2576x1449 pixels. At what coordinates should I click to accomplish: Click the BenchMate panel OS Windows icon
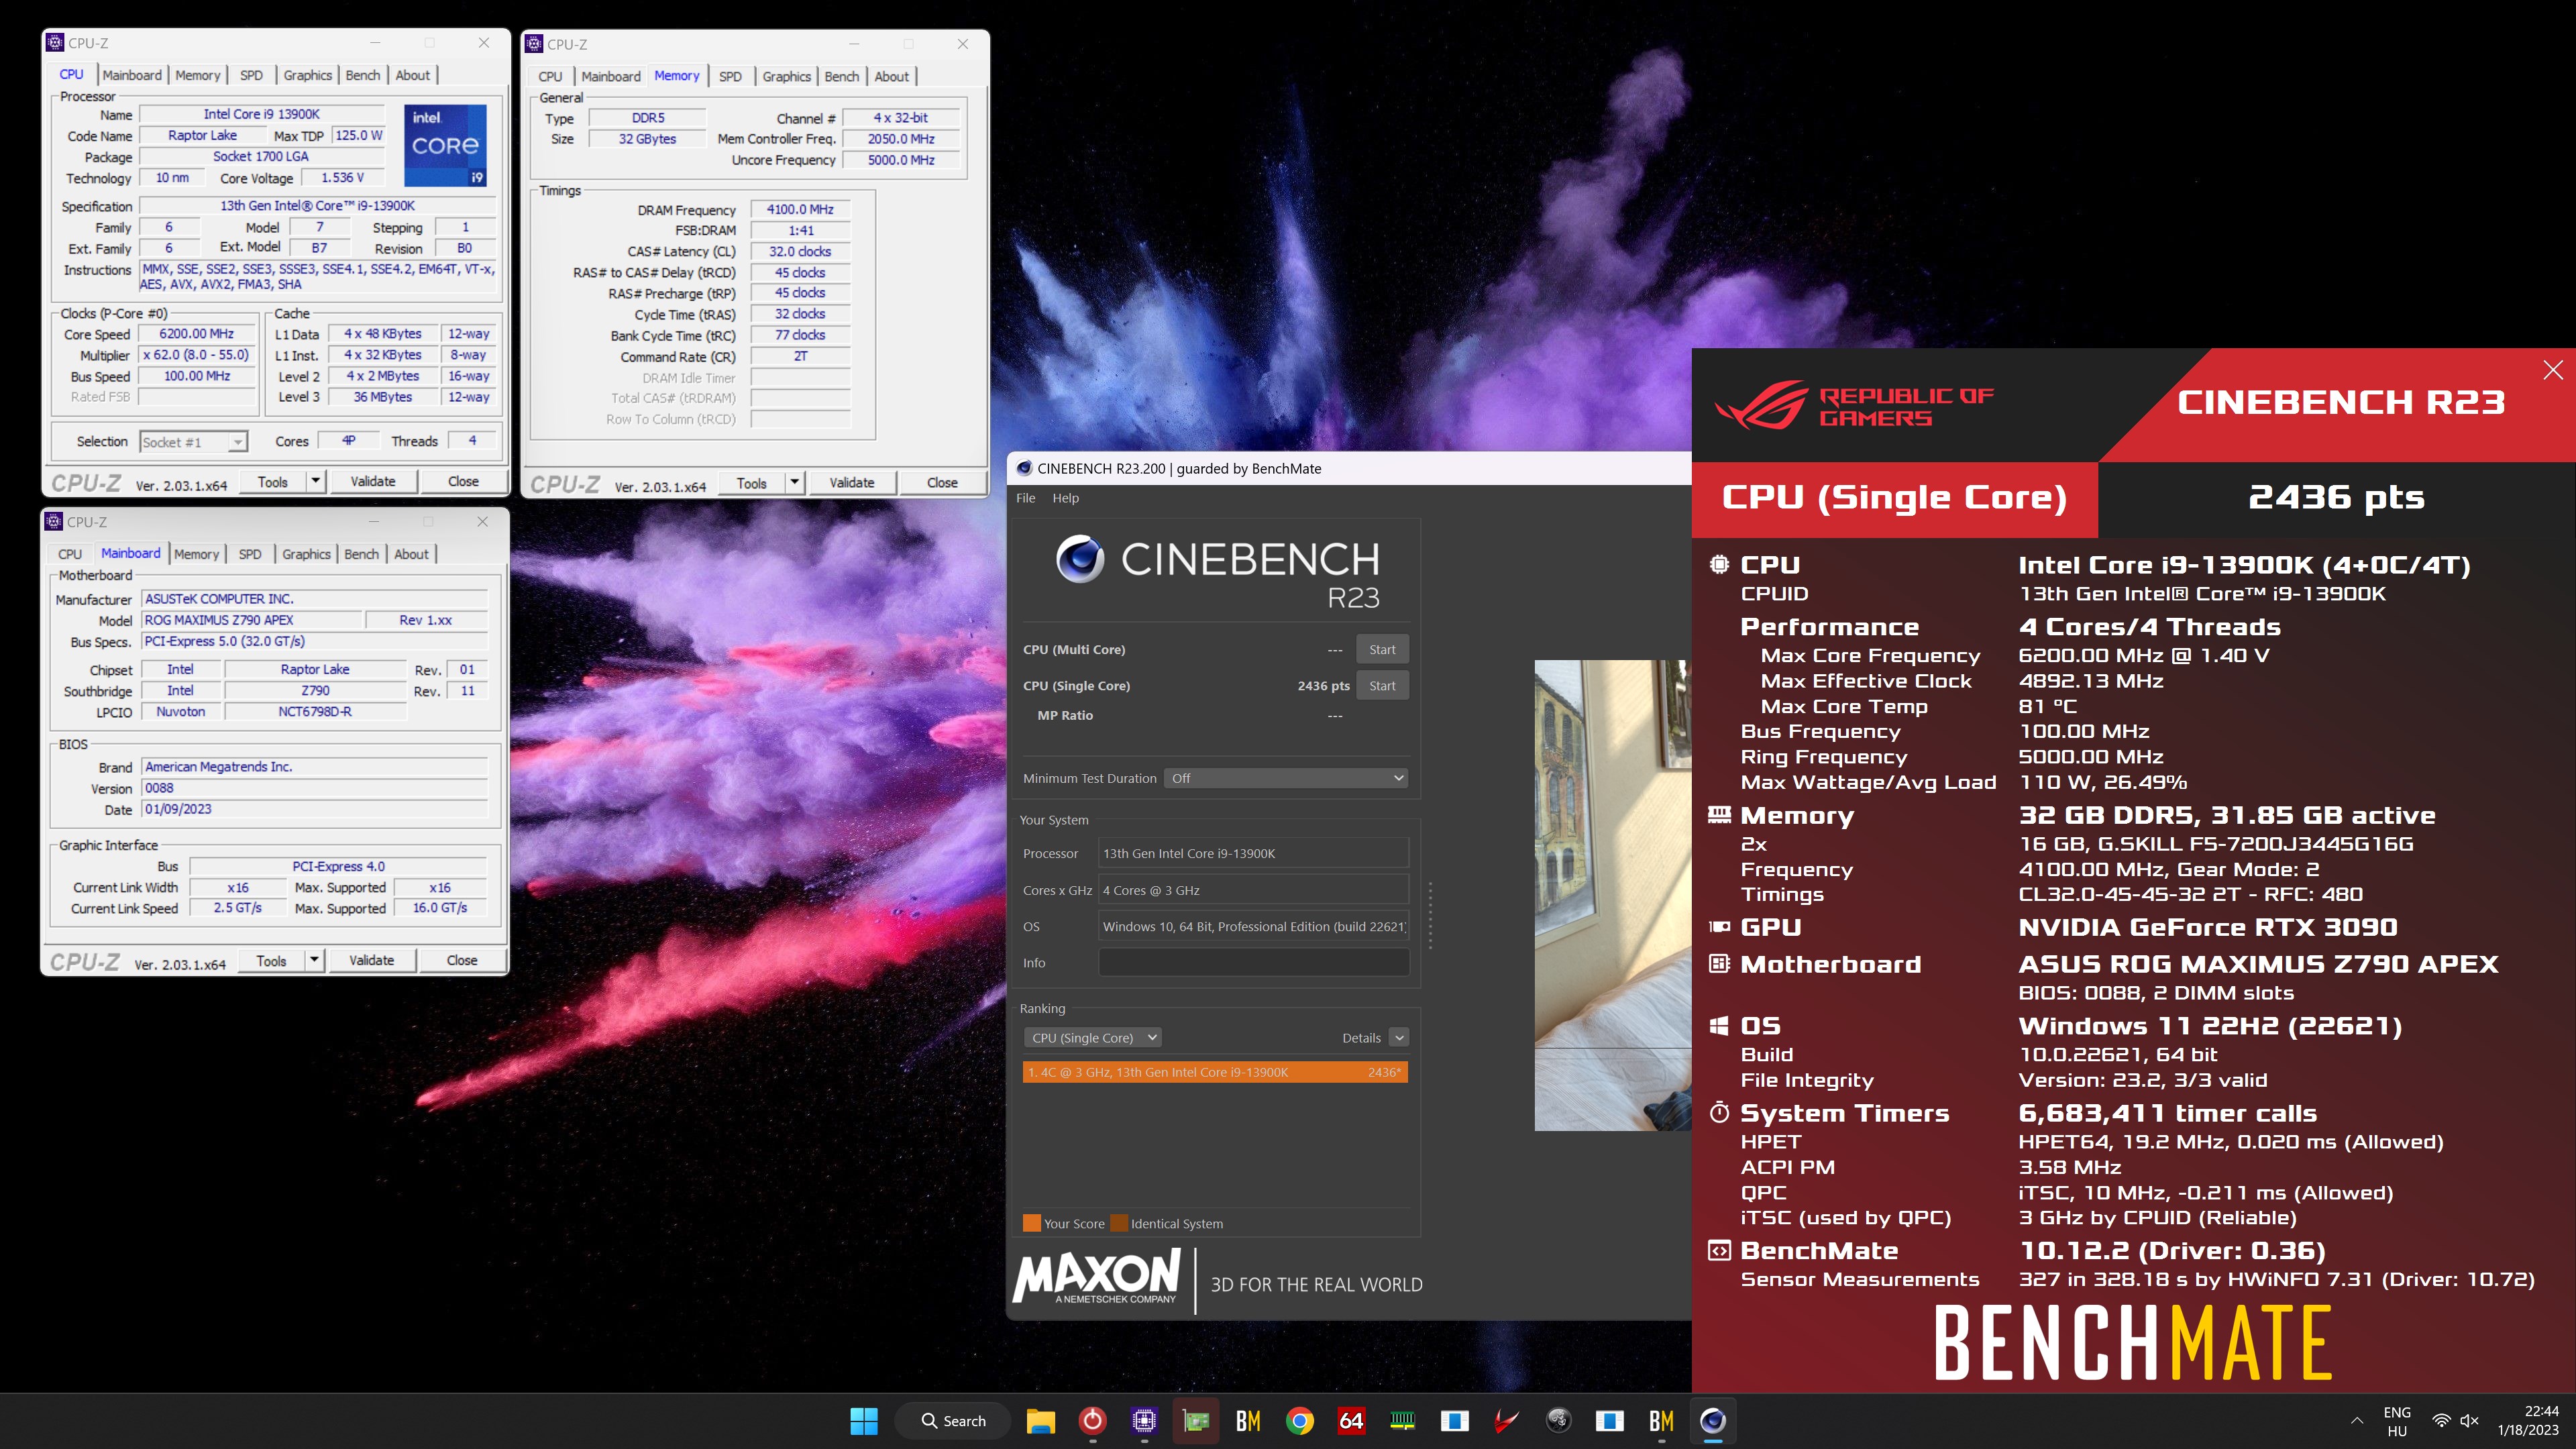point(1719,1026)
